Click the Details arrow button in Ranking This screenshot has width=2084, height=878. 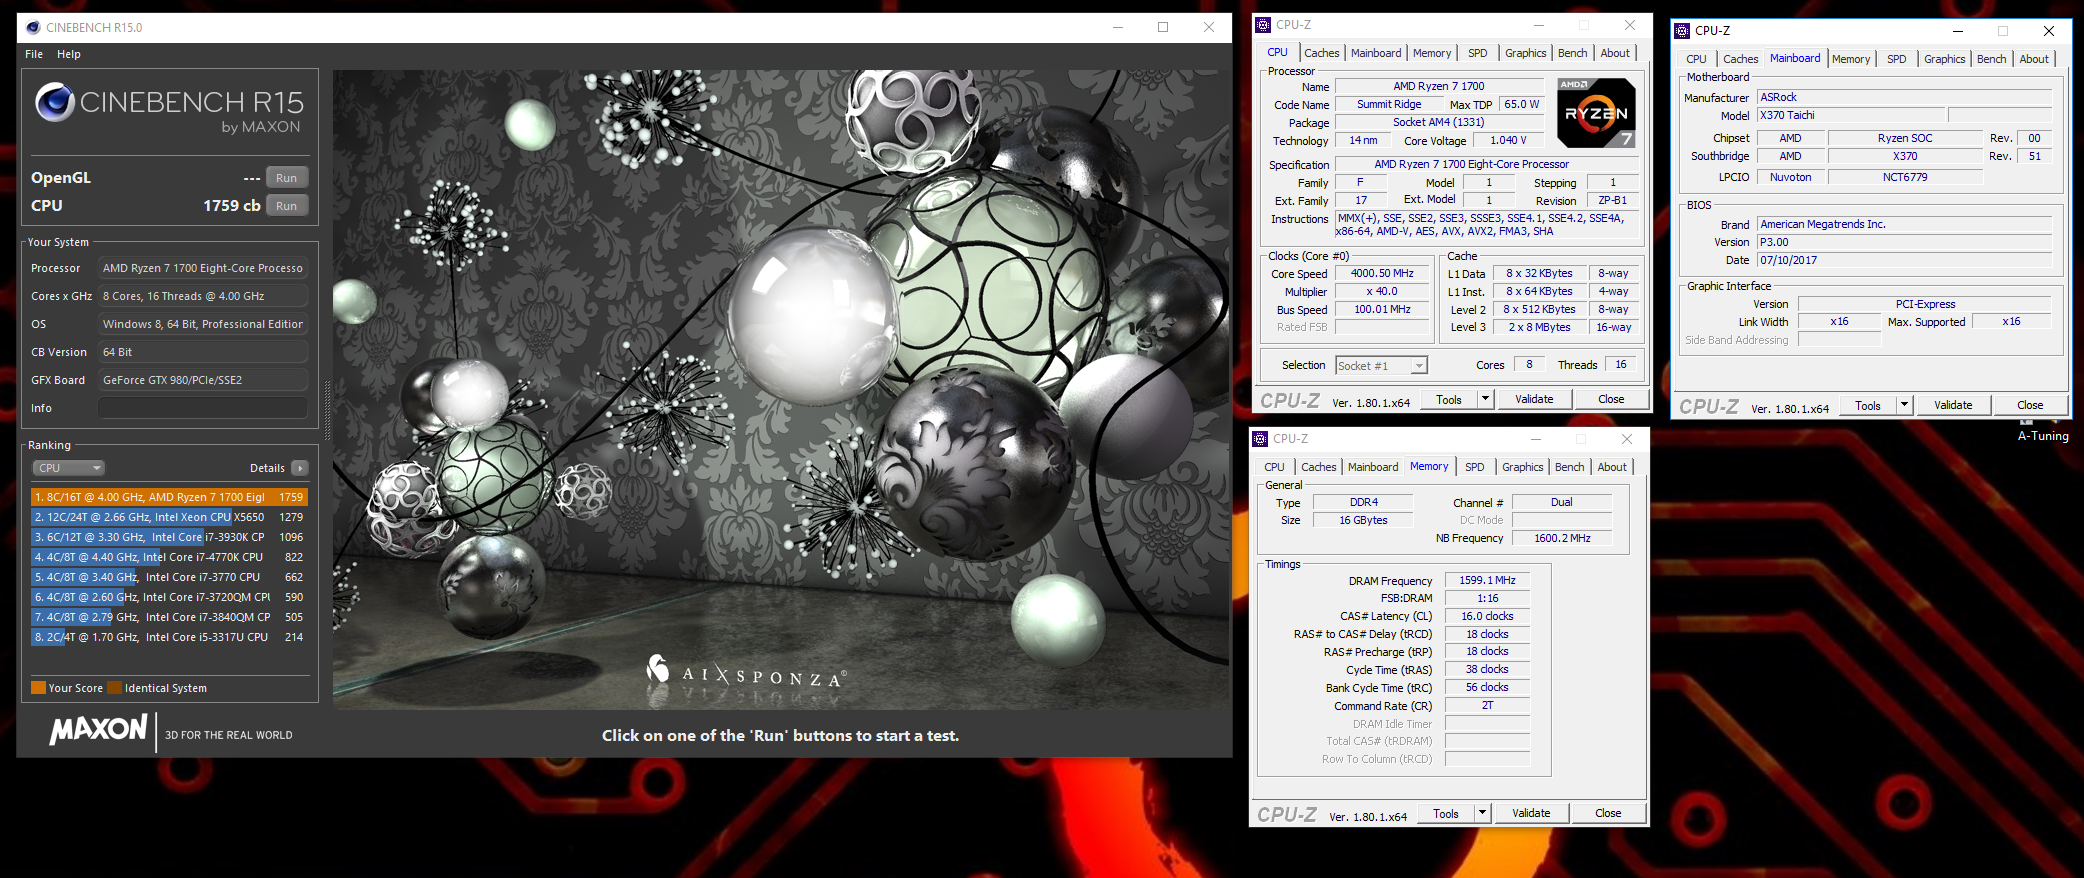pyautogui.click(x=300, y=468)
